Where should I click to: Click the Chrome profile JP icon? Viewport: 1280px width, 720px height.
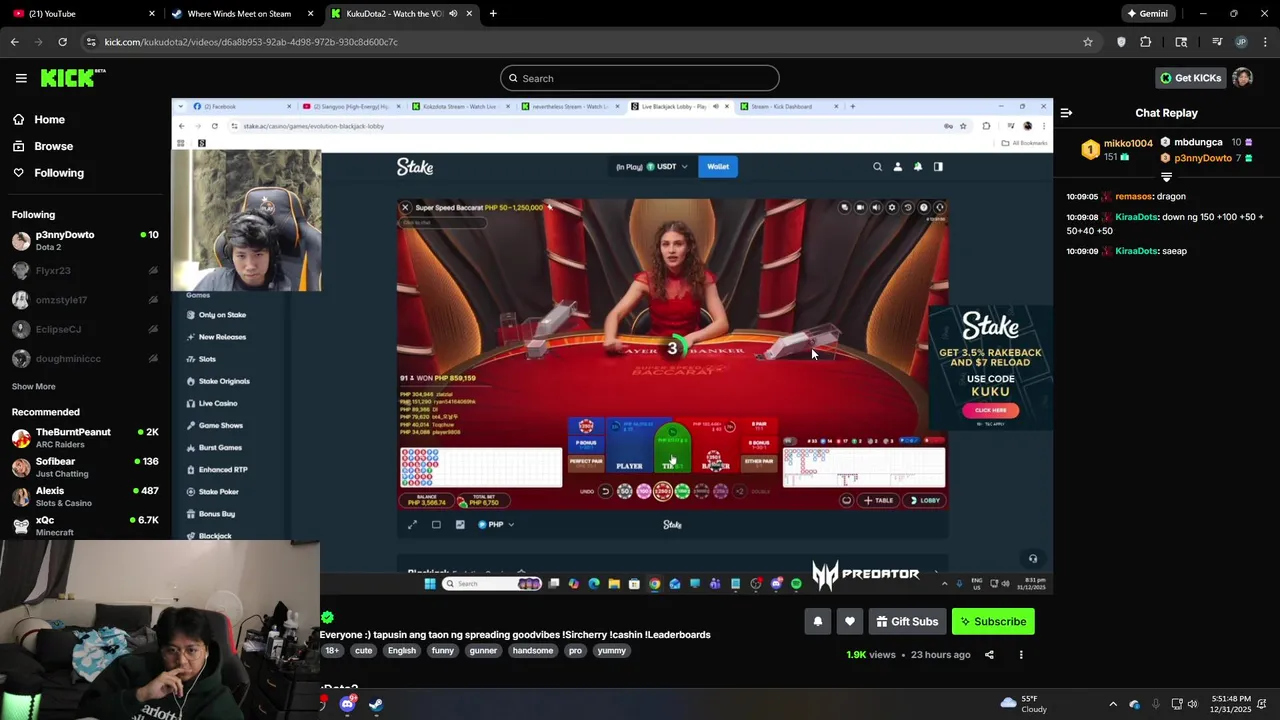pyautogui.click(x=1241, y=42)
